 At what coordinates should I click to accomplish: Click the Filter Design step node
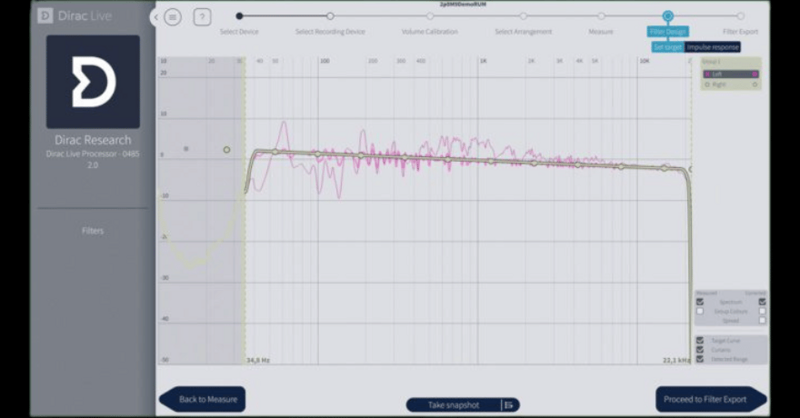click(667, 16)
